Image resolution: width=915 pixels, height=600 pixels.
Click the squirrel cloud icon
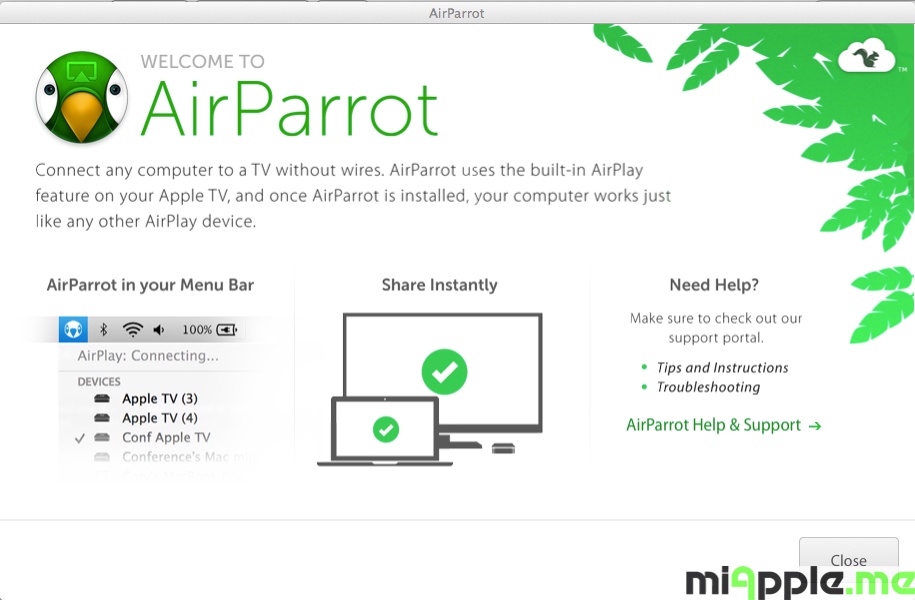click(865, 58)
